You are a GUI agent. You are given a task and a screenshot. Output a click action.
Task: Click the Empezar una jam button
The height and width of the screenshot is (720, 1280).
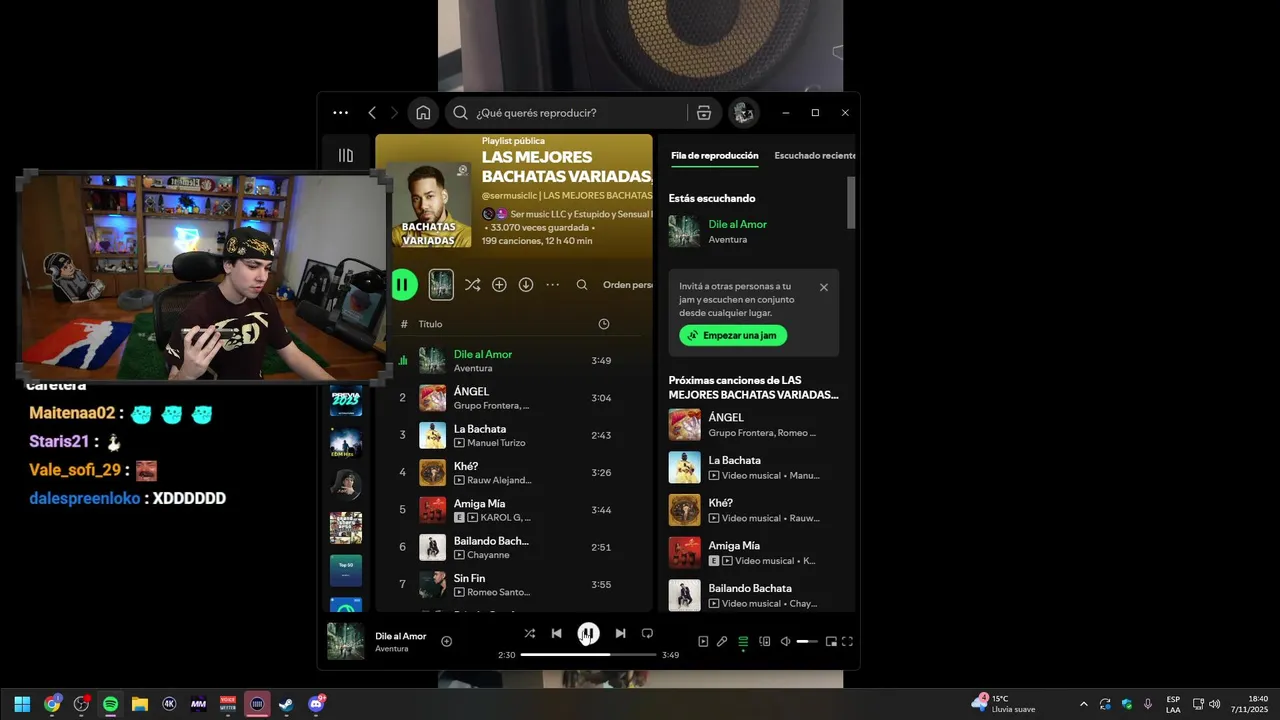pos(733,336)
